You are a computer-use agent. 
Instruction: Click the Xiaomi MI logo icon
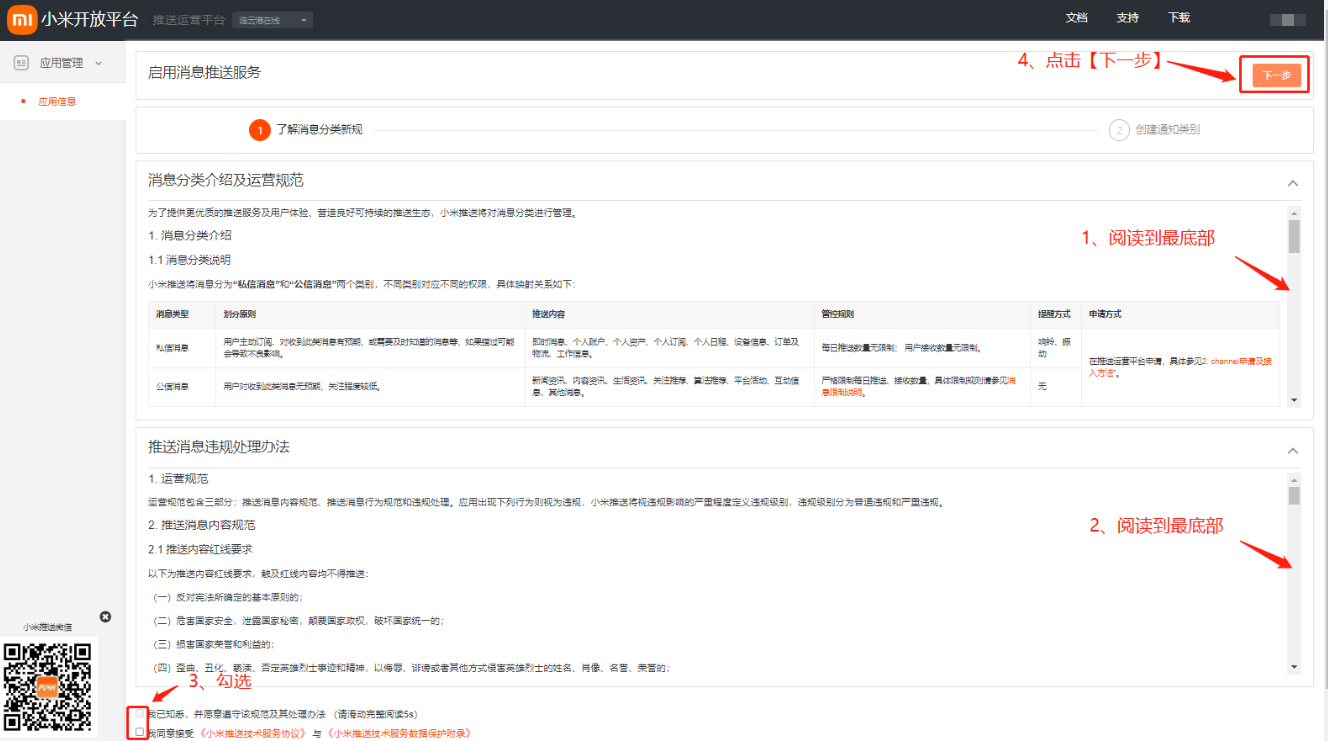coord(22,19)
